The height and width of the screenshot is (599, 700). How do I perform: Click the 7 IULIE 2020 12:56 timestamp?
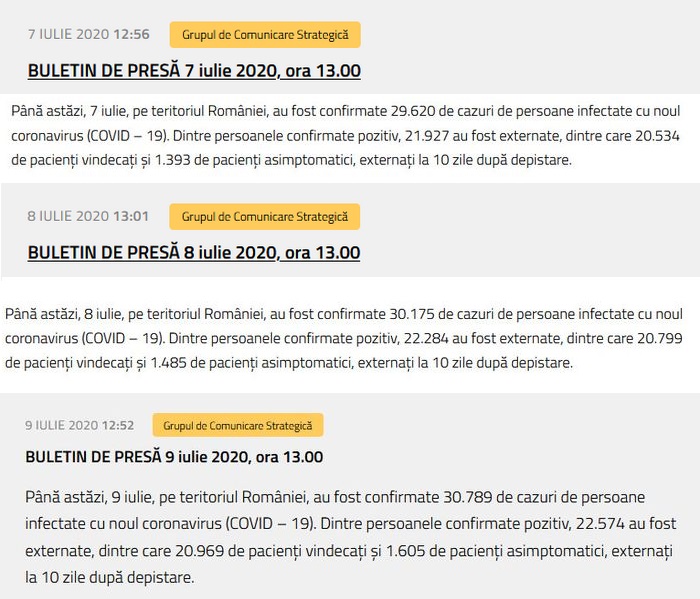click(x=89, y=34)
